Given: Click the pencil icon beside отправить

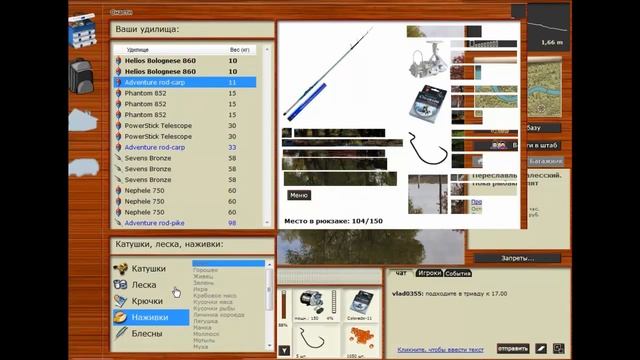Looking at the screenshot, I should [x=540, y=349].
